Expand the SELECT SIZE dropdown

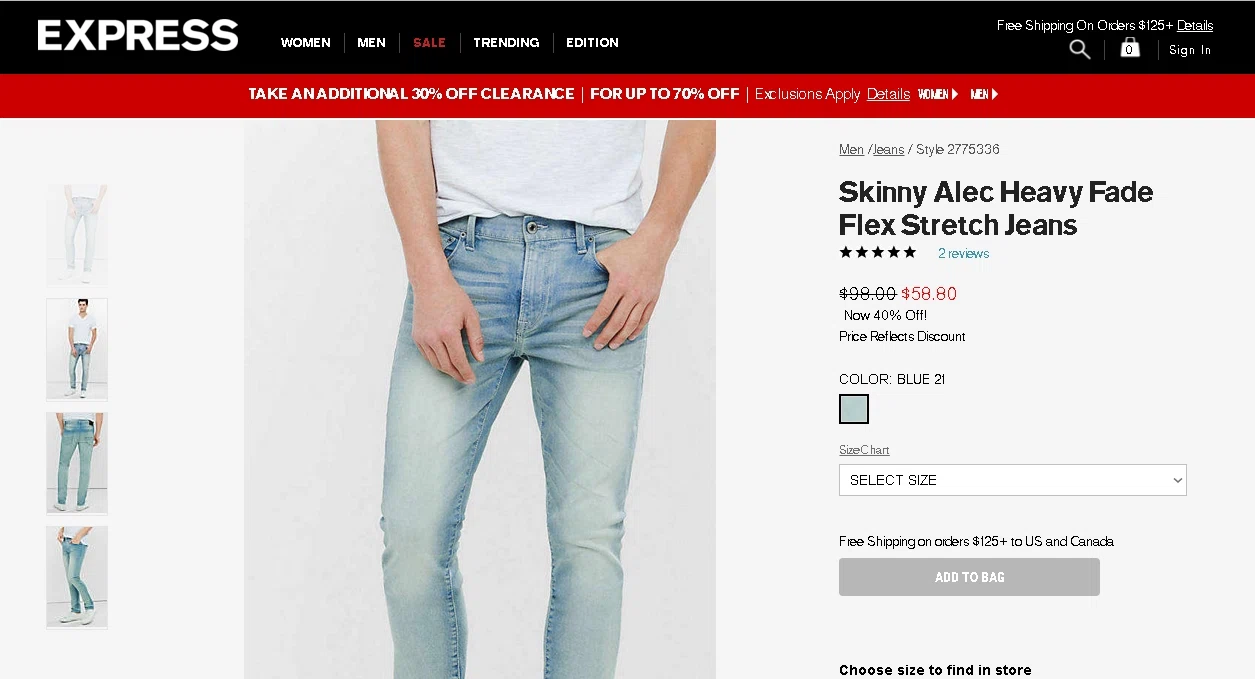1012,480
